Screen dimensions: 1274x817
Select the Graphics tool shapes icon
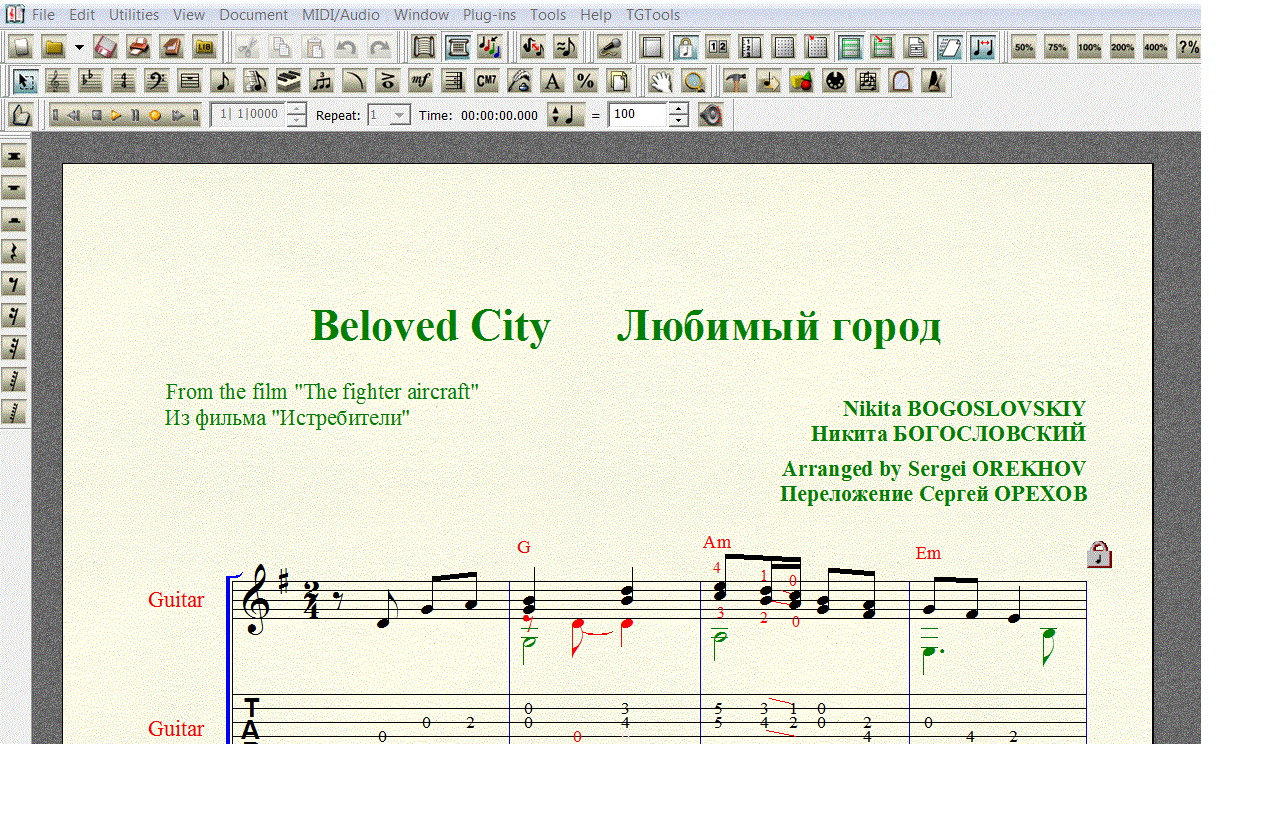[x=802, y=81]
